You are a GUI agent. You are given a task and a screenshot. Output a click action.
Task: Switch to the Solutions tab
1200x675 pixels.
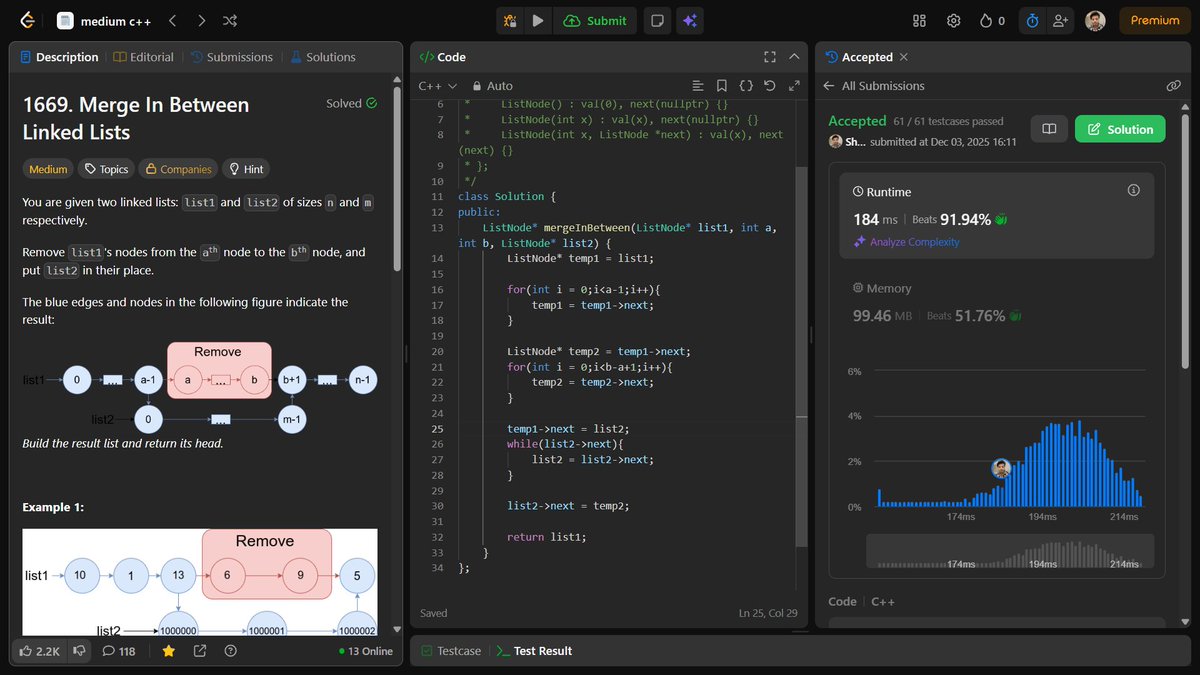pyautogui.click(x=323, y=57)
